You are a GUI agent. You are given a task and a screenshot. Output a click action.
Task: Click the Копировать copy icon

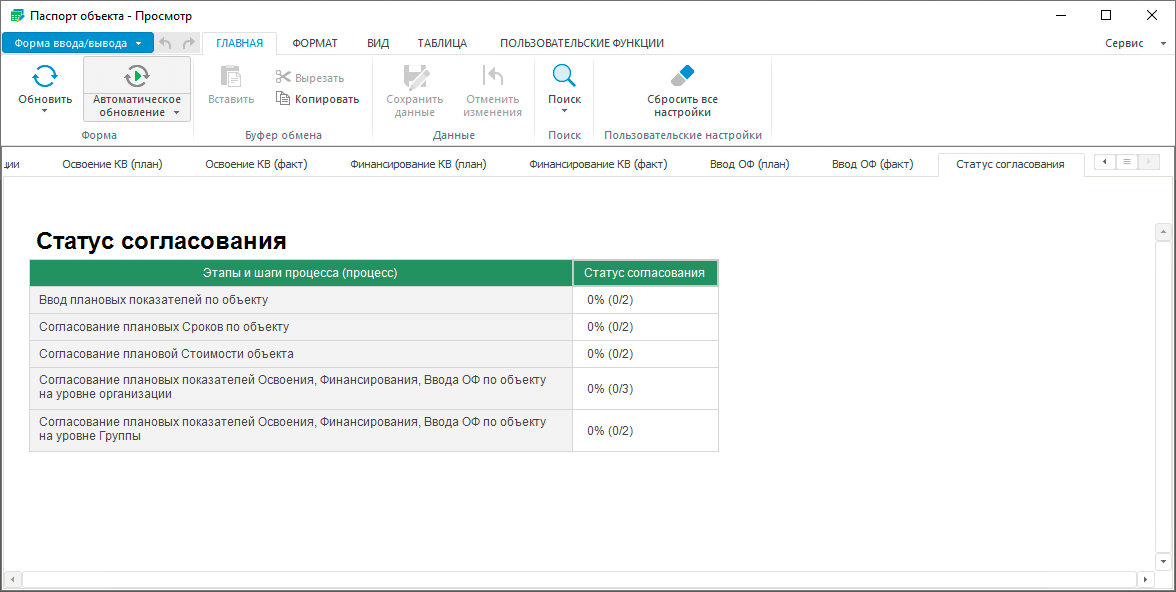click(x=283, y=99)
